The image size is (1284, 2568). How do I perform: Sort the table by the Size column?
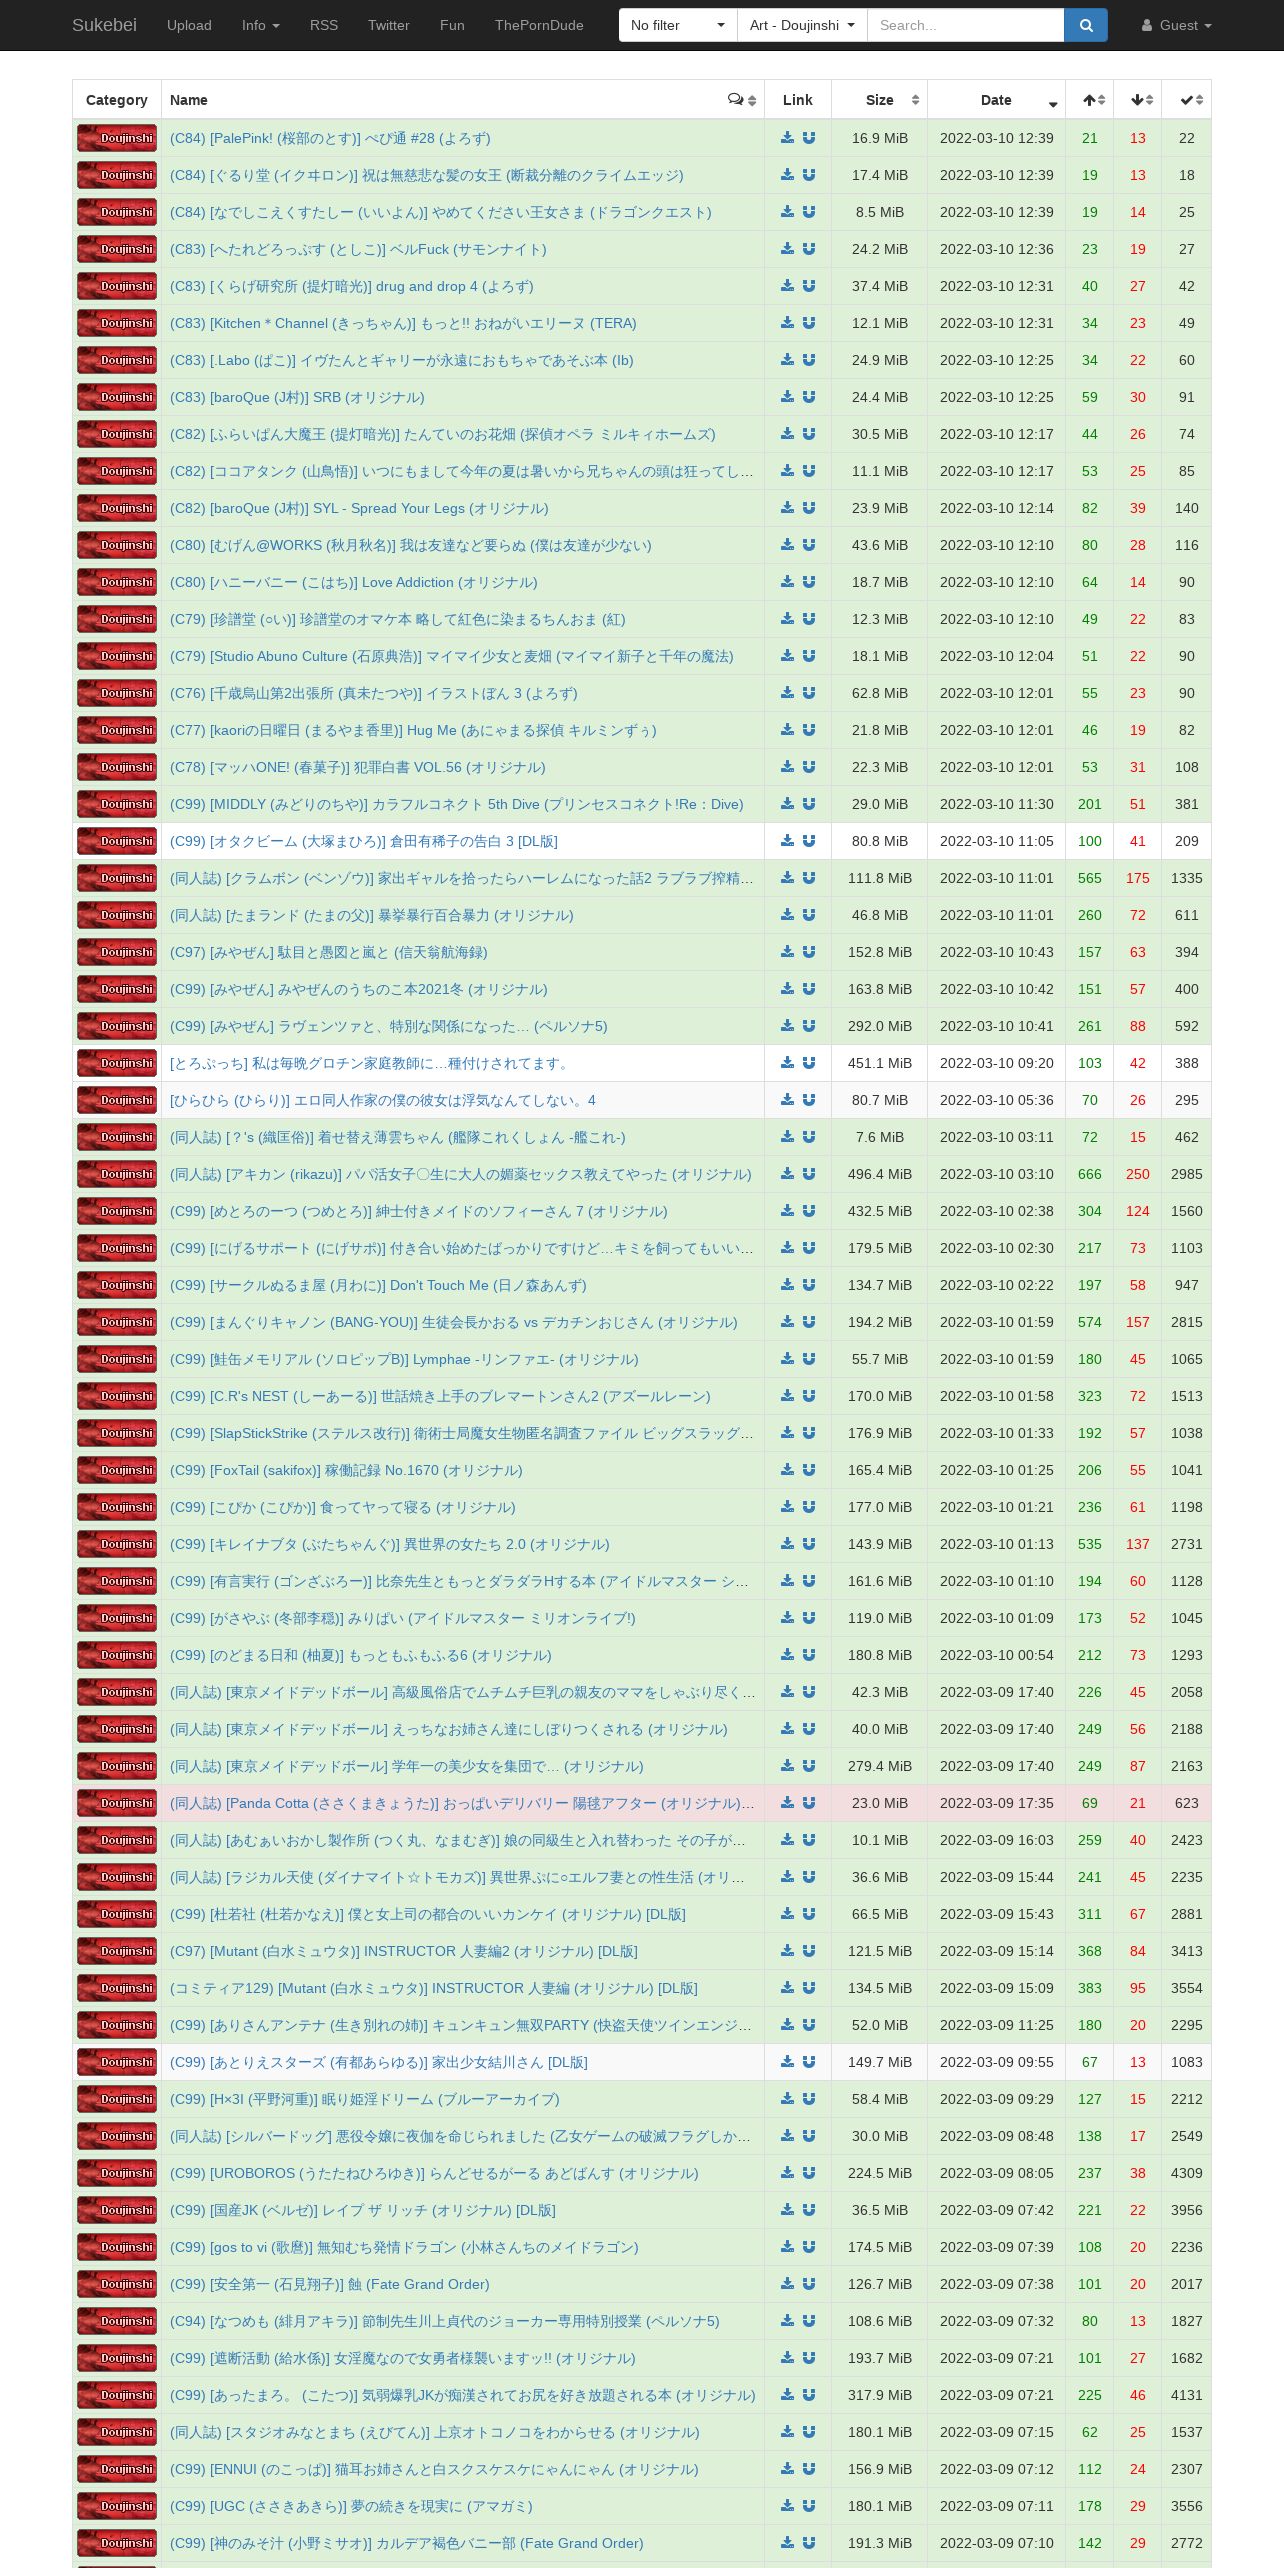click(880, 100)
